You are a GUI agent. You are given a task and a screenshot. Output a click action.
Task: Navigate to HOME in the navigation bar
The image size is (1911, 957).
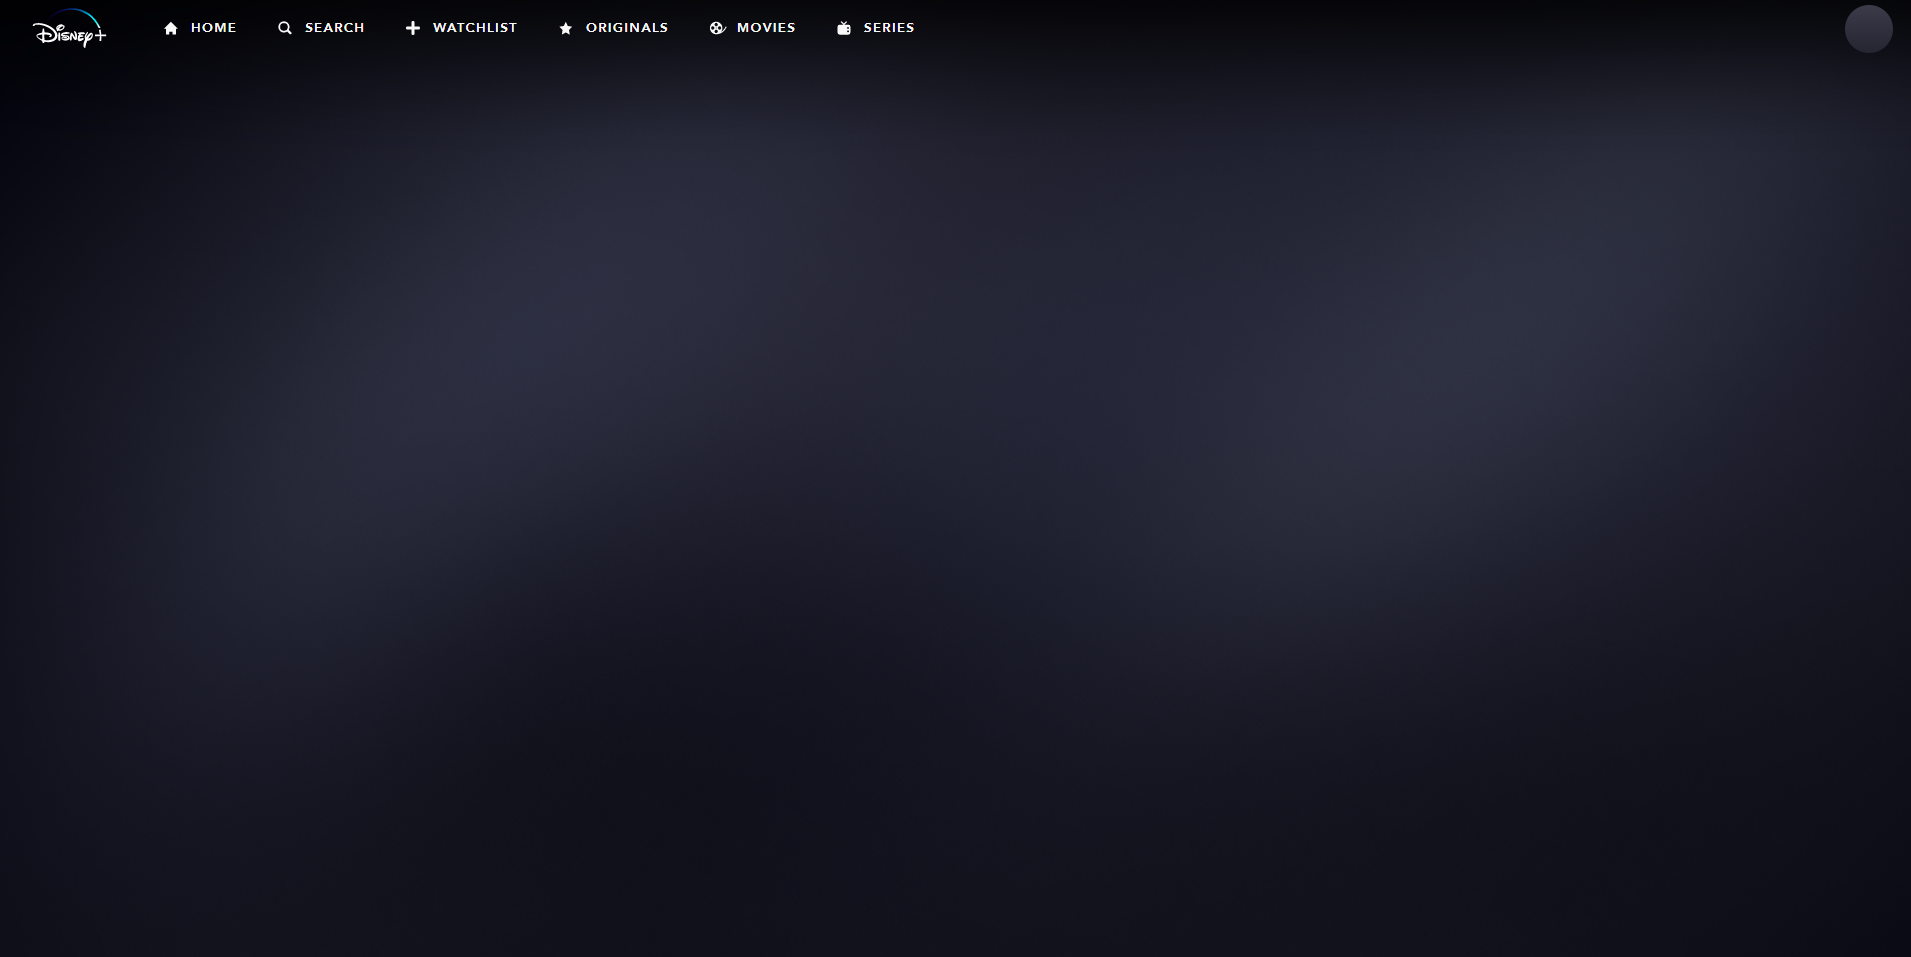tap(214, 27)
